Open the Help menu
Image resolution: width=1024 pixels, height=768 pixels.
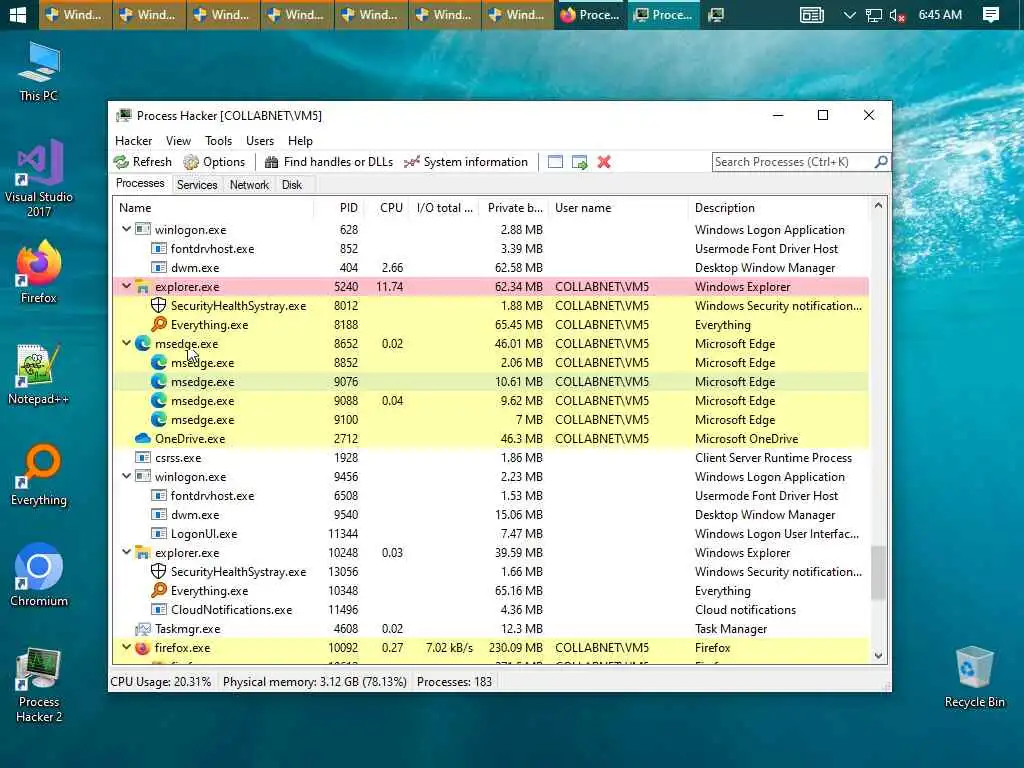click(x=300, y=140)
